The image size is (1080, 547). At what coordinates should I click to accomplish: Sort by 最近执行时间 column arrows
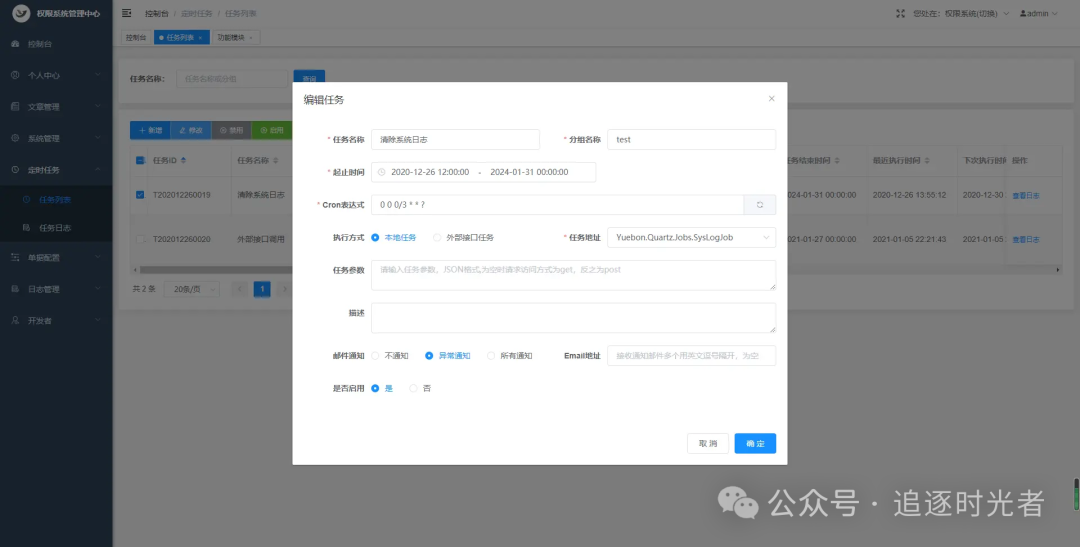(x=927, y=161)
